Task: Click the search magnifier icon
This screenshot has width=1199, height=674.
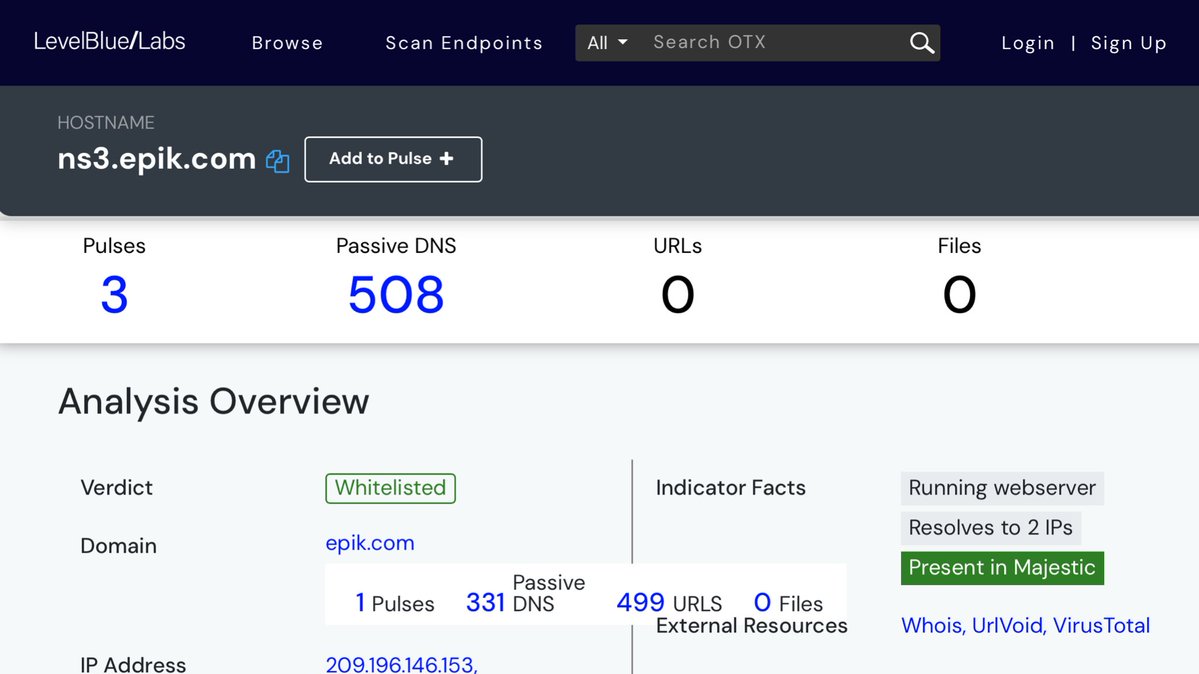Action: pyautogui.click(x=921, y=43)
